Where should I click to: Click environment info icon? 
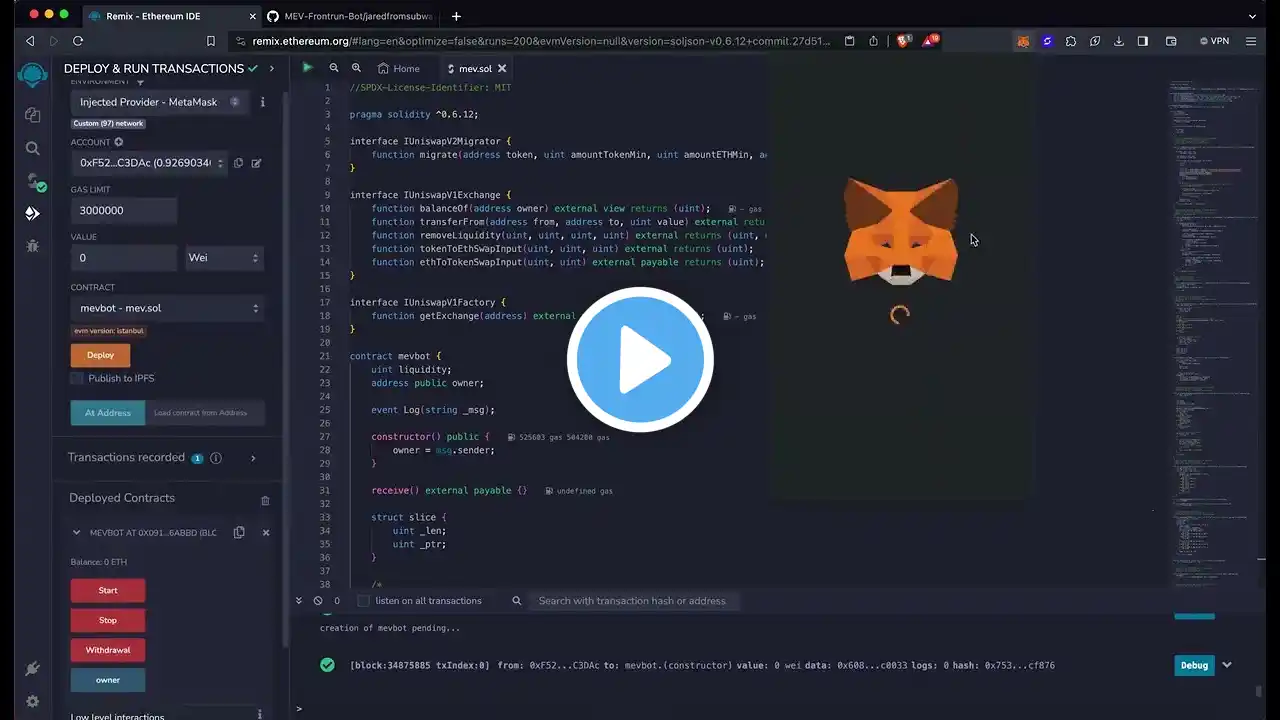[263, 102]
